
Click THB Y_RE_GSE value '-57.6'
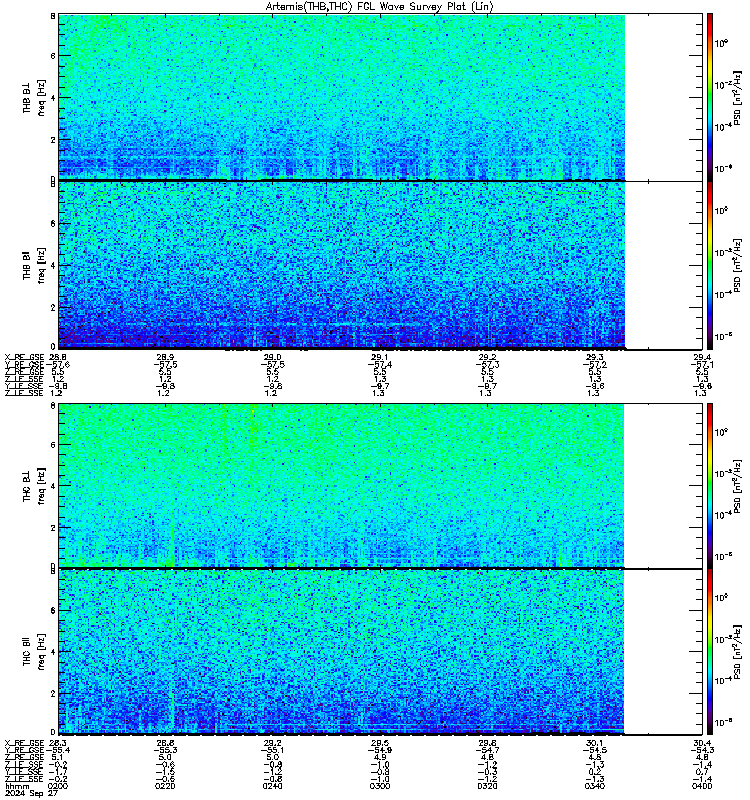click(58, 364)
